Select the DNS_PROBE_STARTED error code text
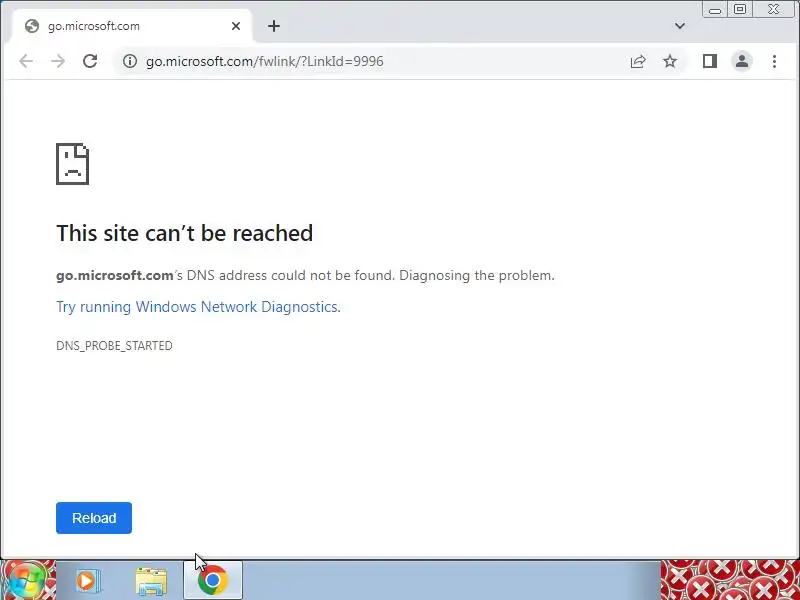Screen dimensions: 800x600 click(x=114, y=345)
